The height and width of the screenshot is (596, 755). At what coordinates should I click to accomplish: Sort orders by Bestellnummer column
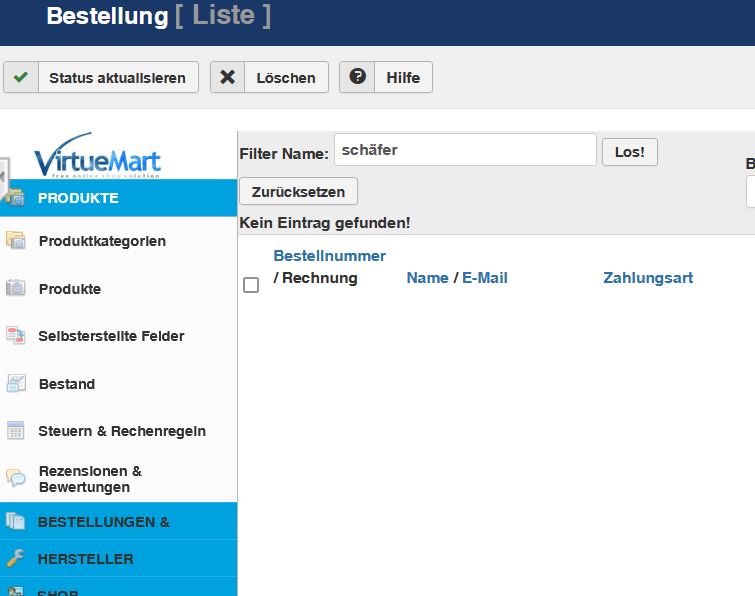pos(329,256)
